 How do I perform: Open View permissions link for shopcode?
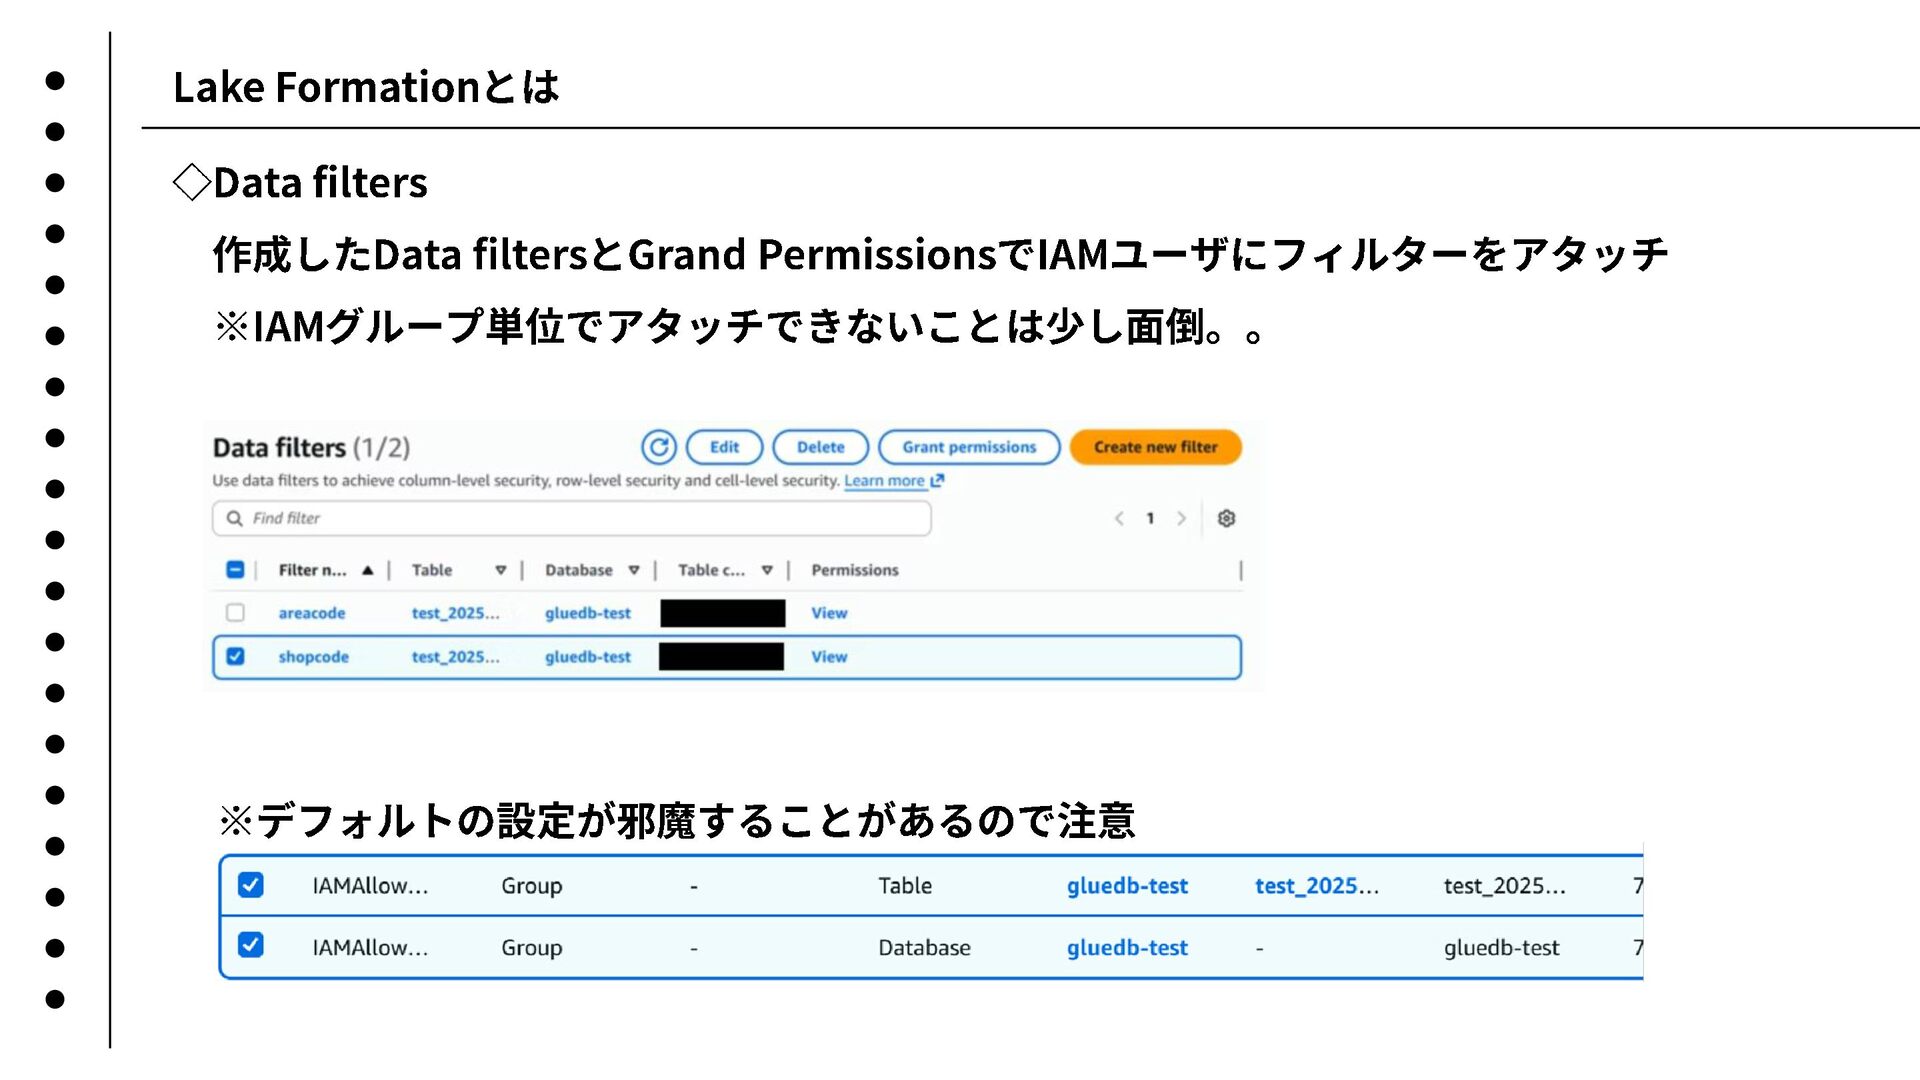click(x=829, y=657)
